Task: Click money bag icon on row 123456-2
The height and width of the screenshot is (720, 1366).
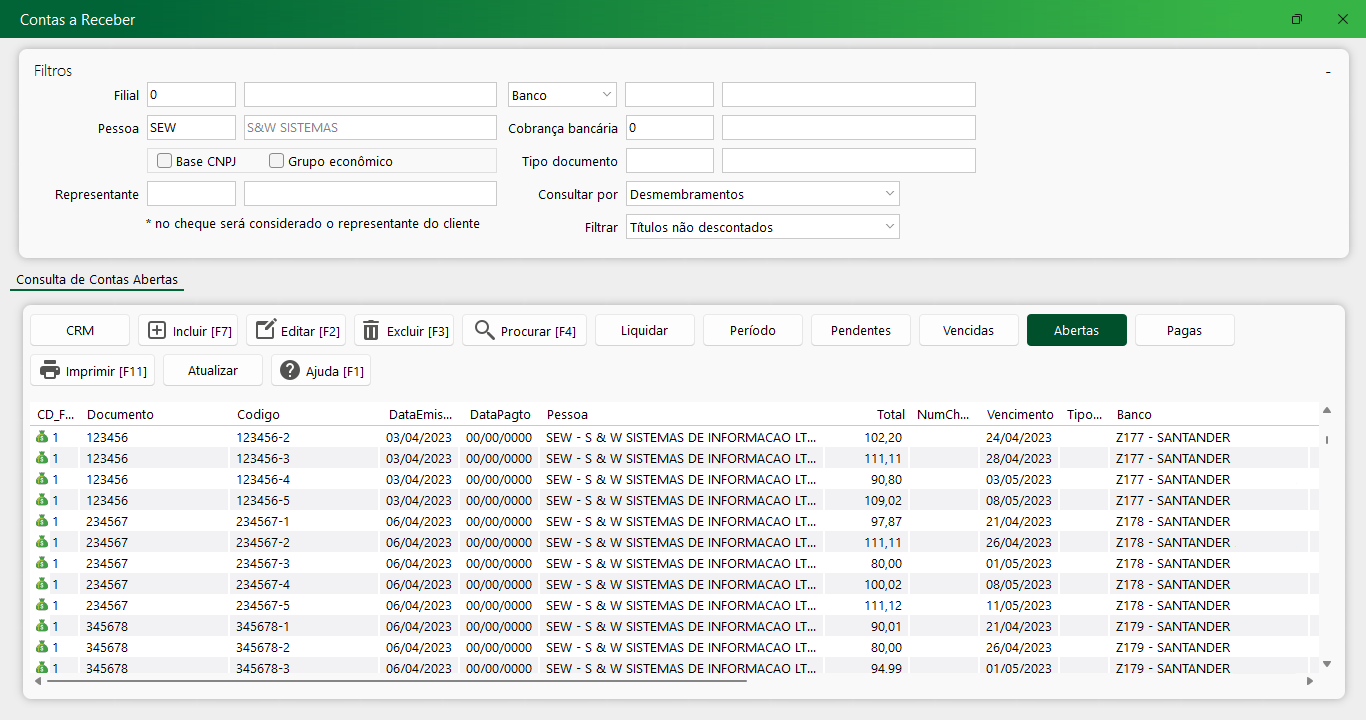Action: [x=42, y=437]
